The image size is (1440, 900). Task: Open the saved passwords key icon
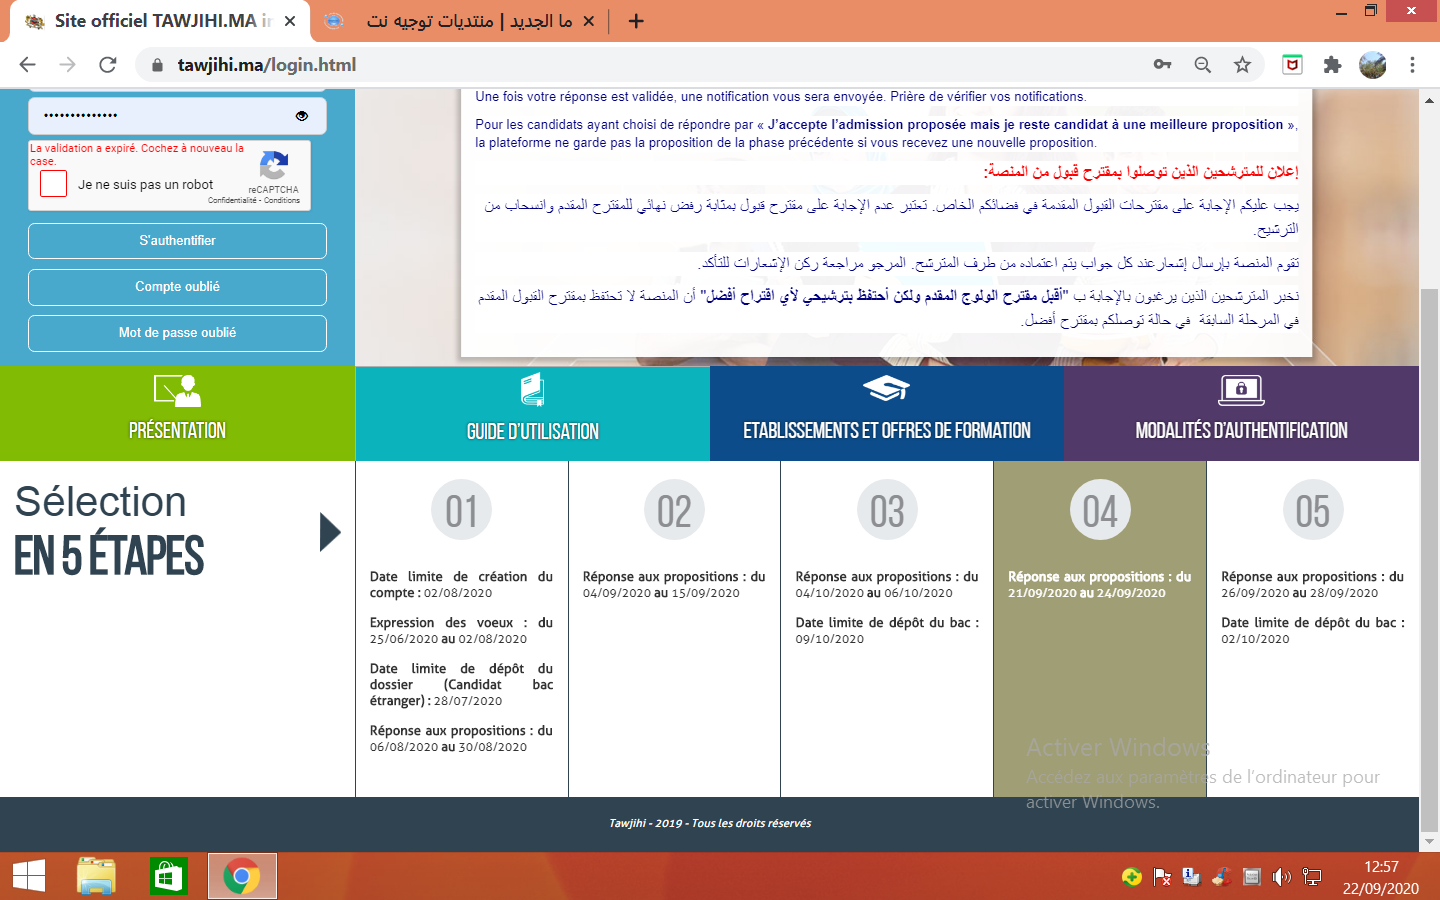(1162, 65)
